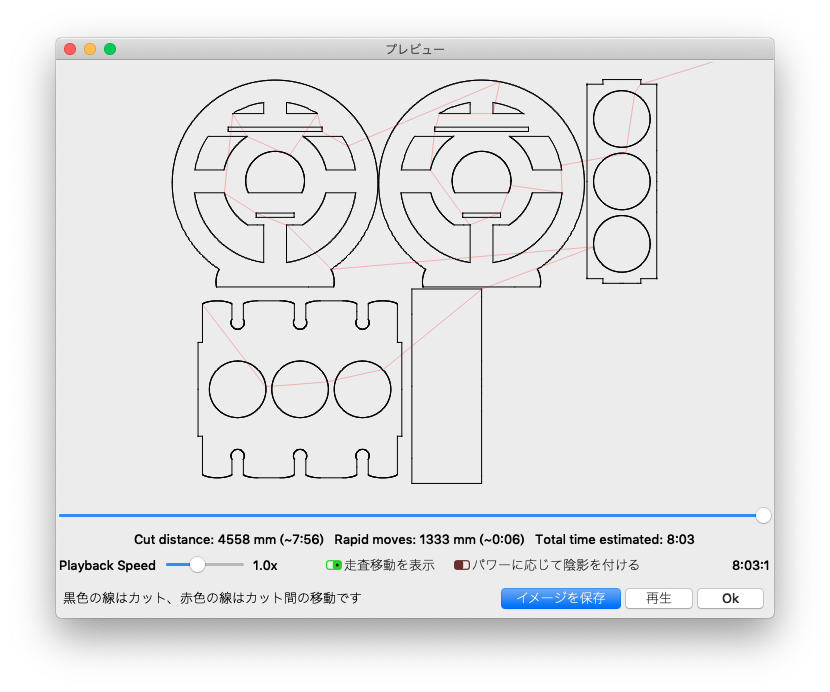Click the tall rectangle cut shape
Image resolution: width=830 pixels, height=692 pixels.
tap(447, 386)
